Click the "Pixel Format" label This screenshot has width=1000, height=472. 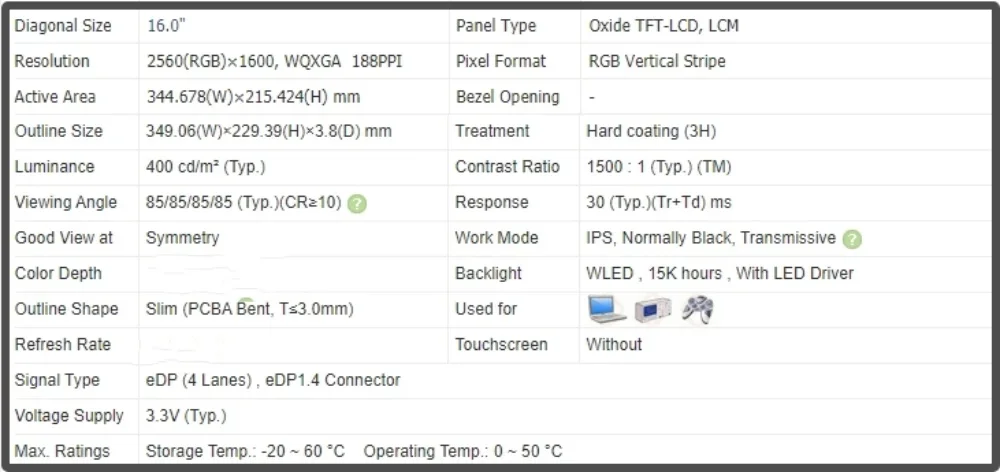point(501,61)
